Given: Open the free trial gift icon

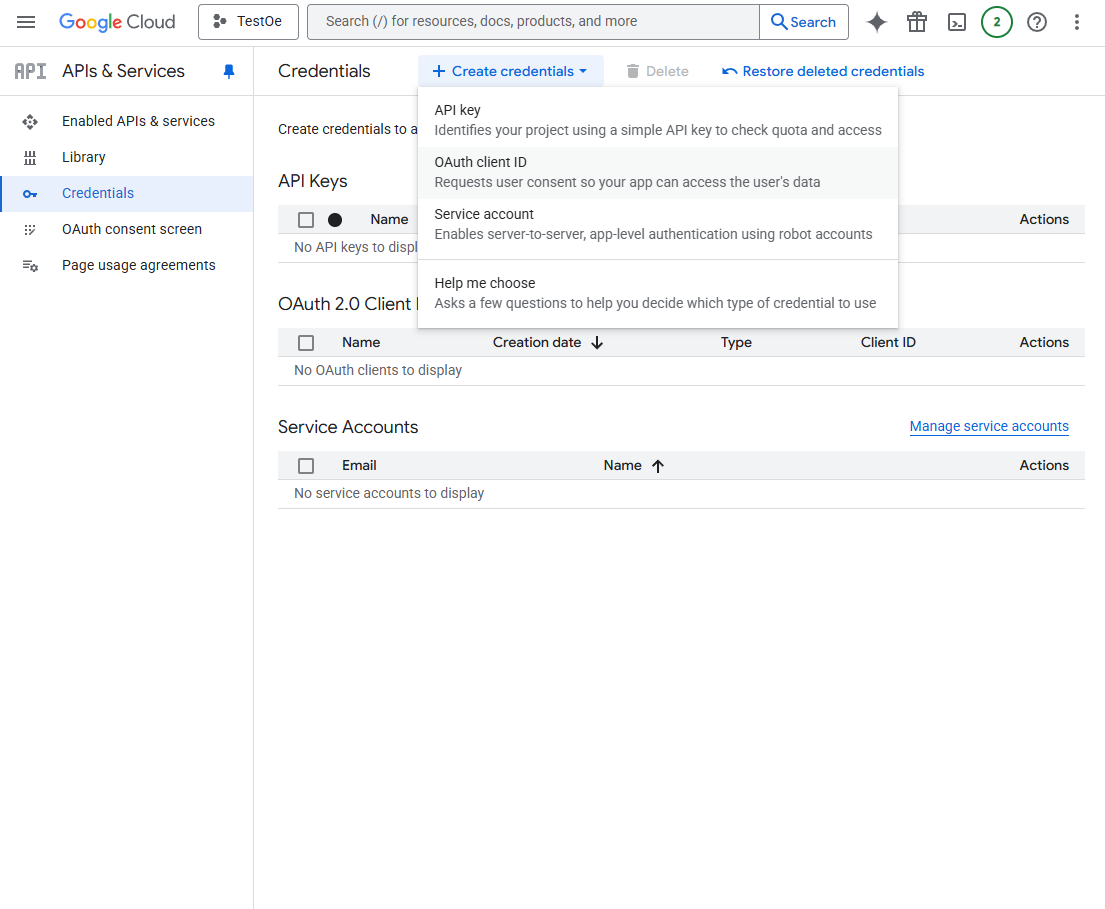Looking at the screenshot, I should (x=917, y=22).
